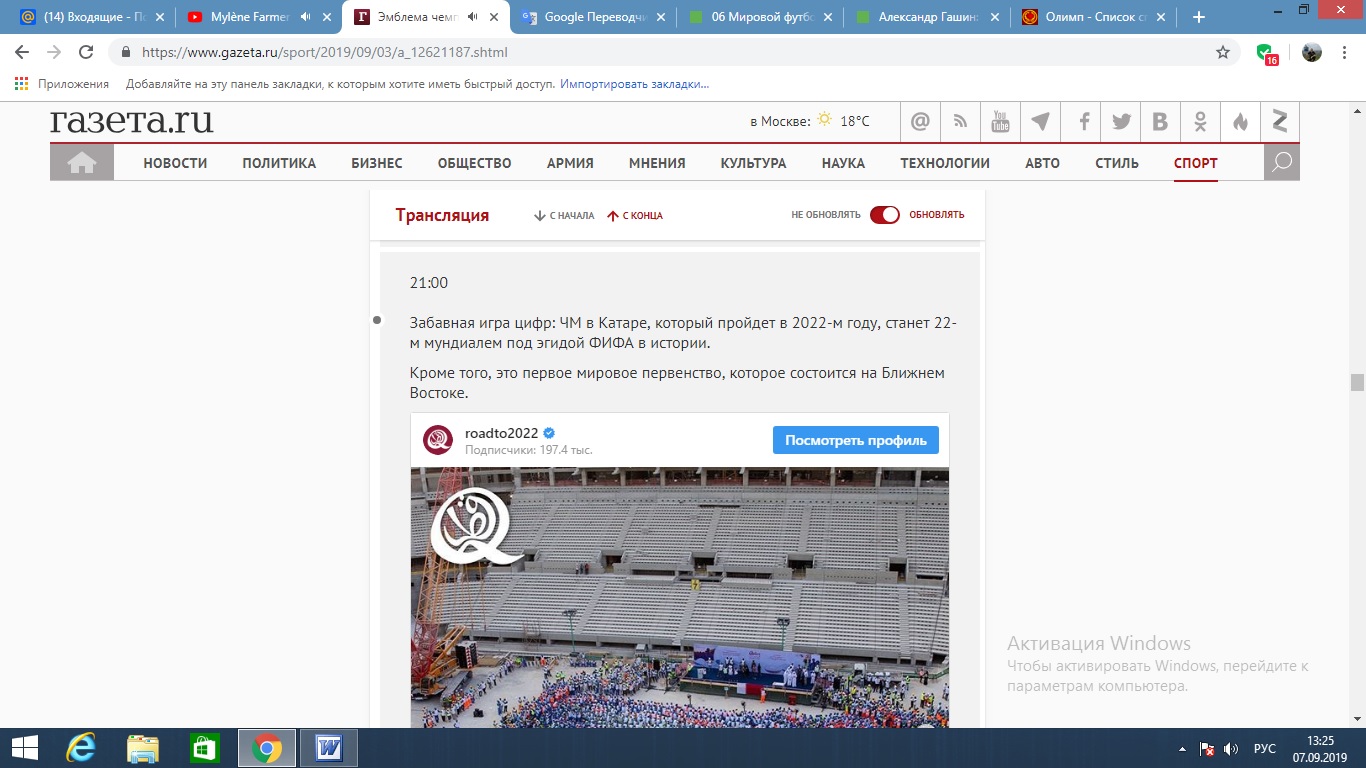1366x768 pixels.
Task: Open АРМИЯ section
Action: point(570,163)
